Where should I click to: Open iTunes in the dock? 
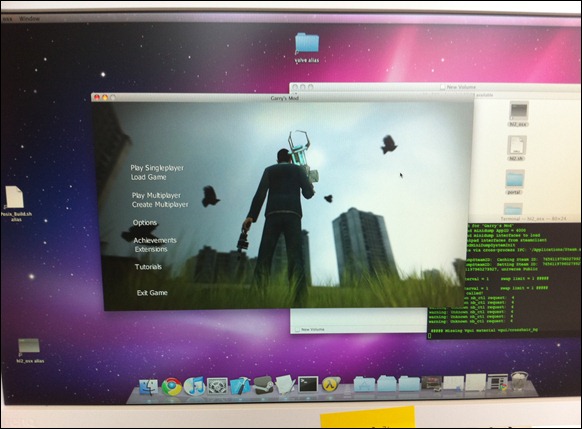tap(194, 386)
